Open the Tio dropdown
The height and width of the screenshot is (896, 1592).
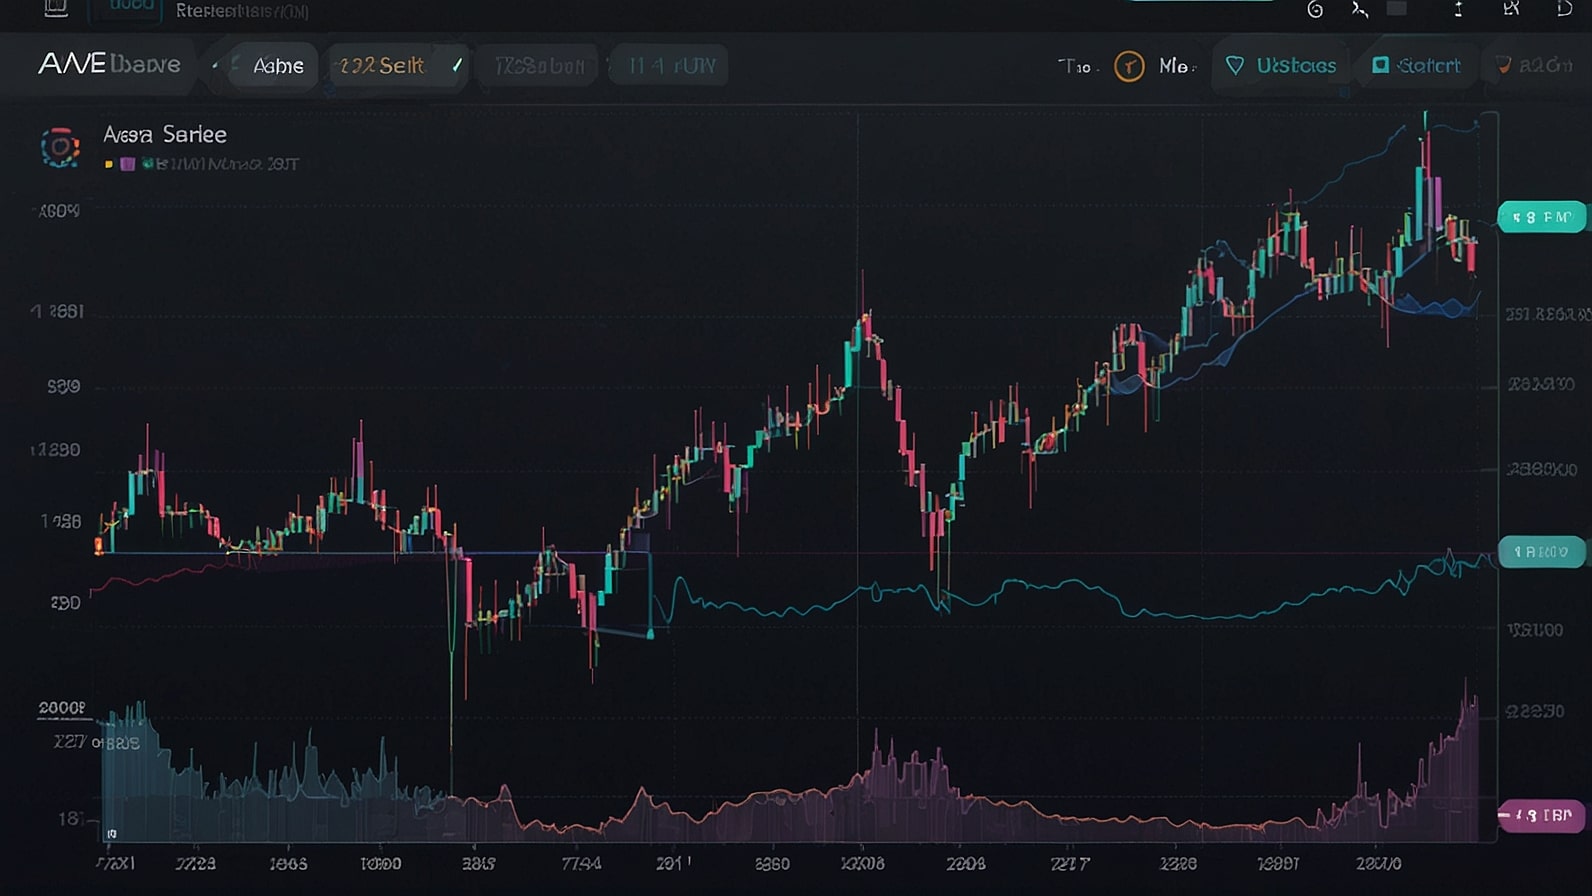pyautogui.click(x=1078, y=66)
